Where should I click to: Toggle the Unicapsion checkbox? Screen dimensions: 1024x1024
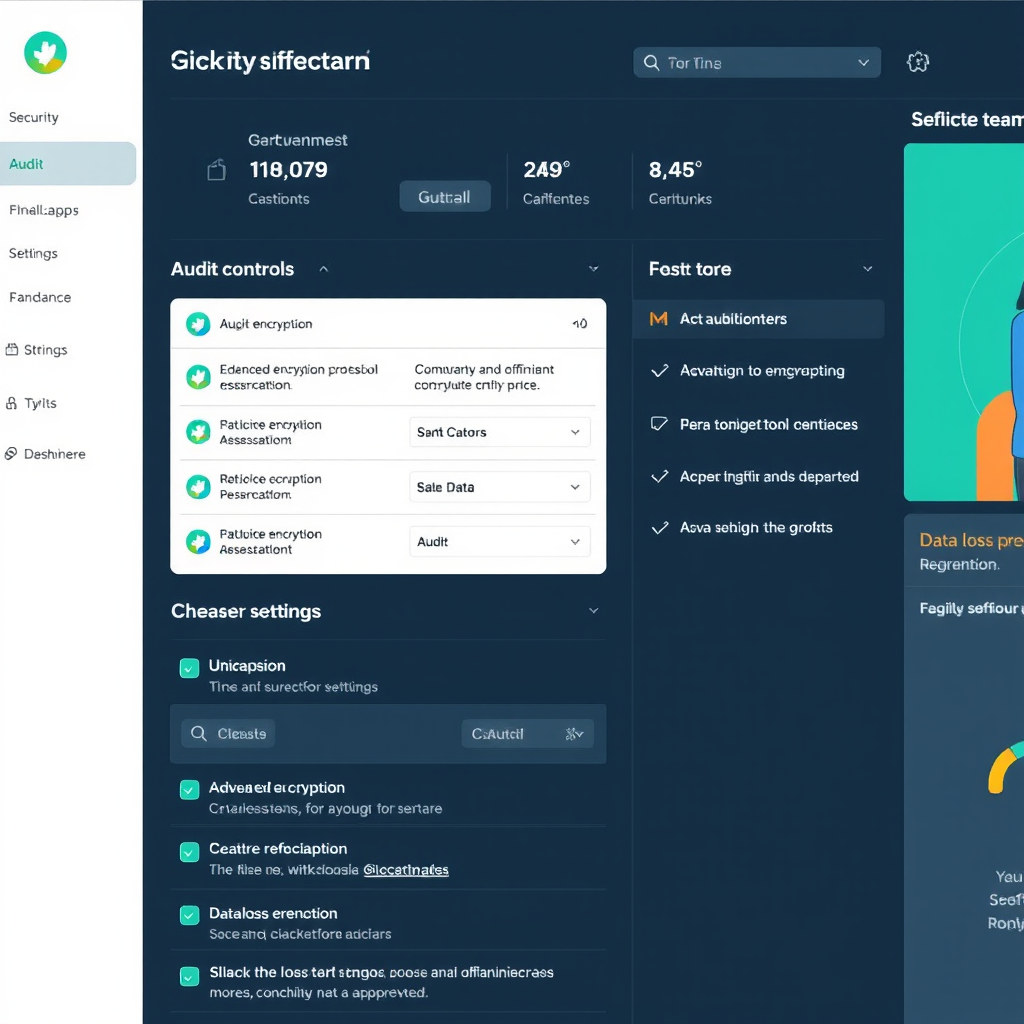[x=189, y=668]
